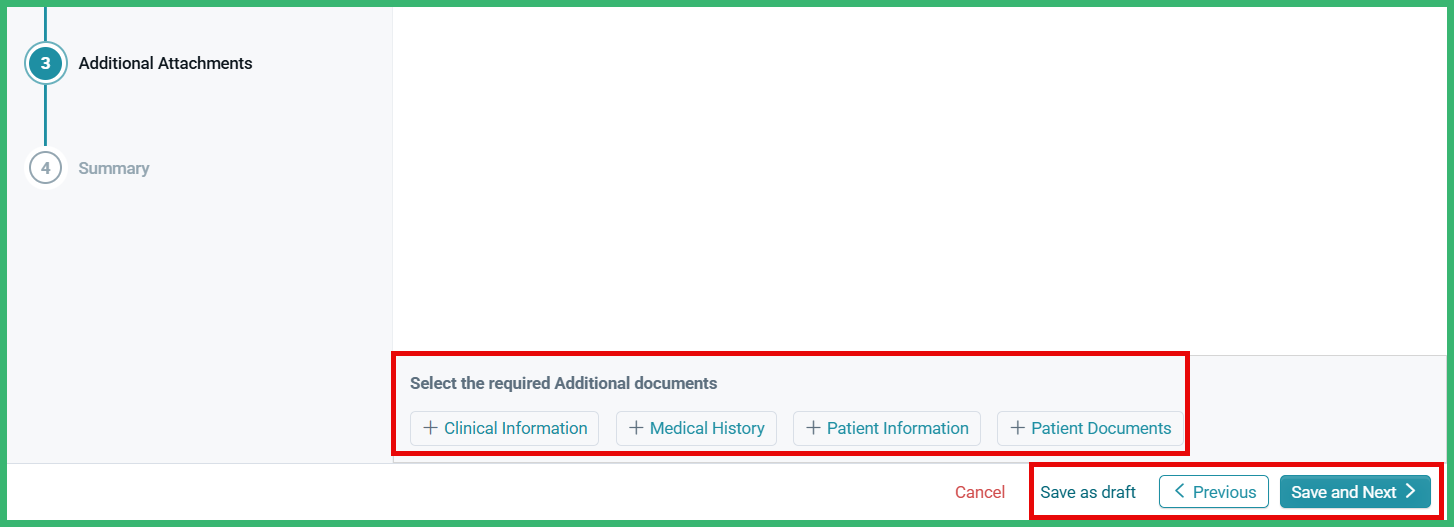
Task: Click the step 4 circle indicator
Action: coord(45,168)
